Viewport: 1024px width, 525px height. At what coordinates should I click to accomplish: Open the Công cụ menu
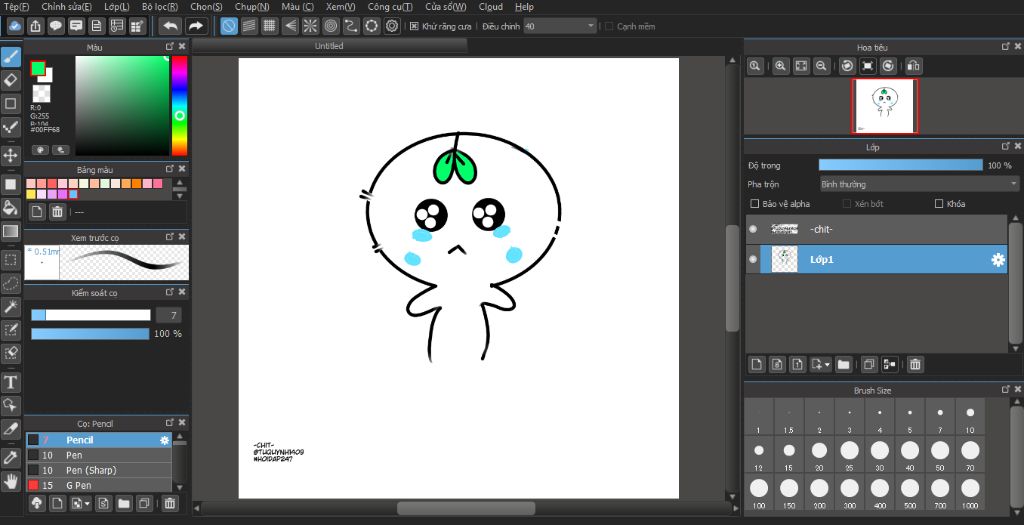click(x=390, y=7)
